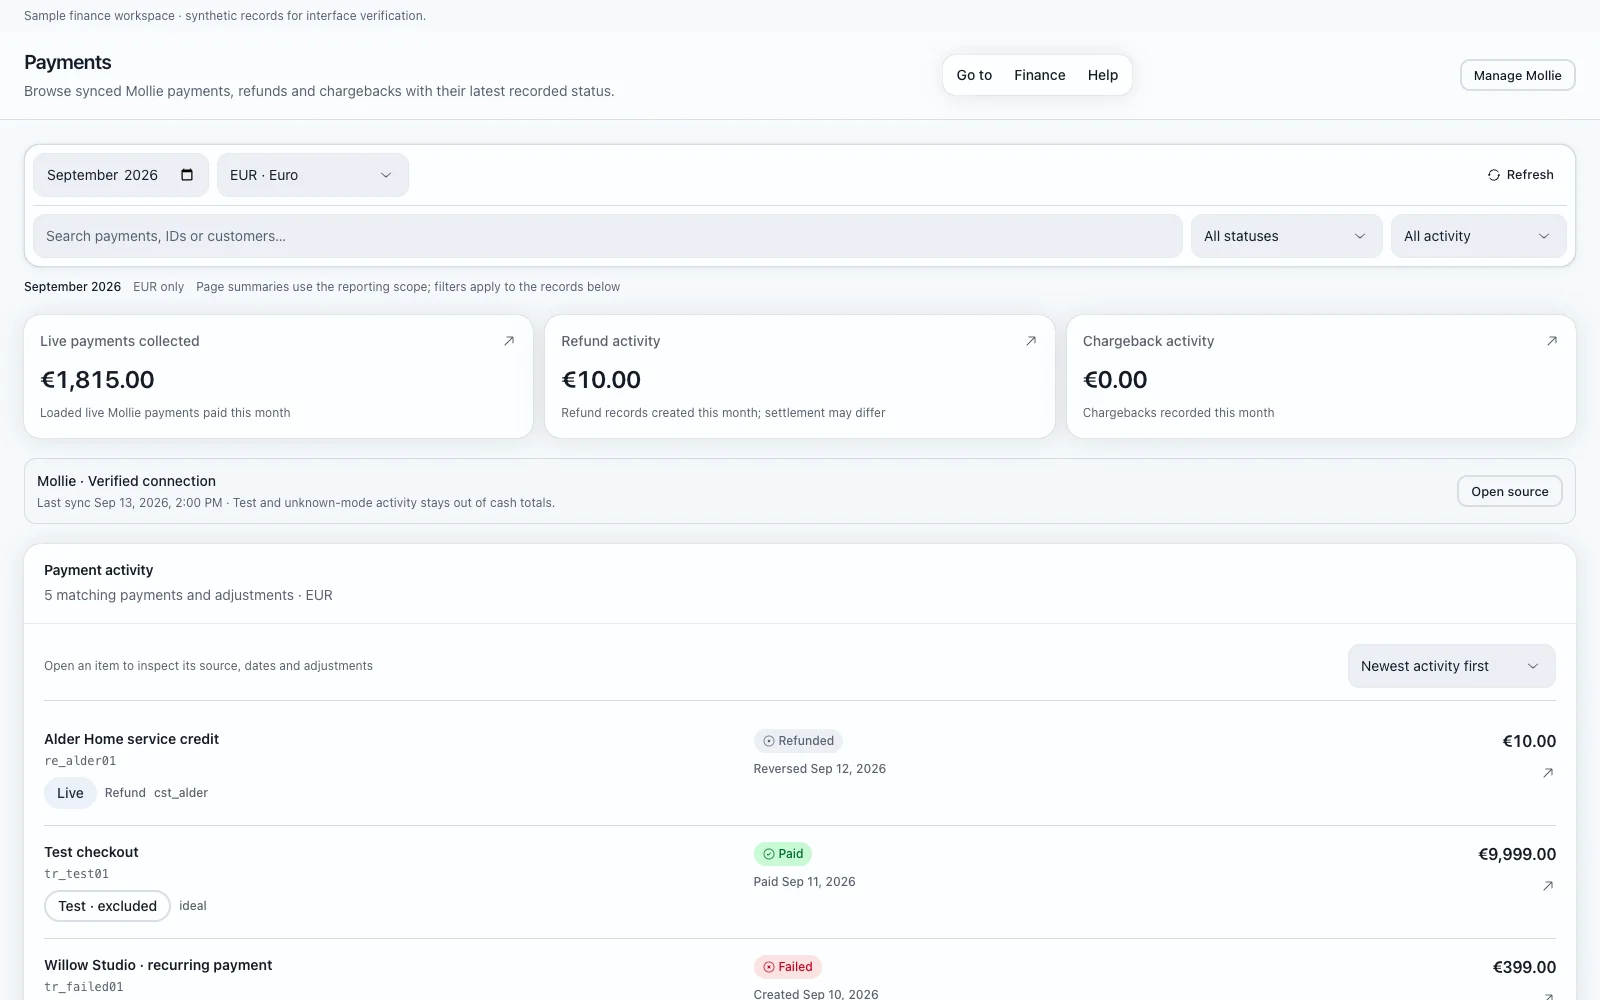Open the All activity filter dropdown

[x=1478, y=236]
